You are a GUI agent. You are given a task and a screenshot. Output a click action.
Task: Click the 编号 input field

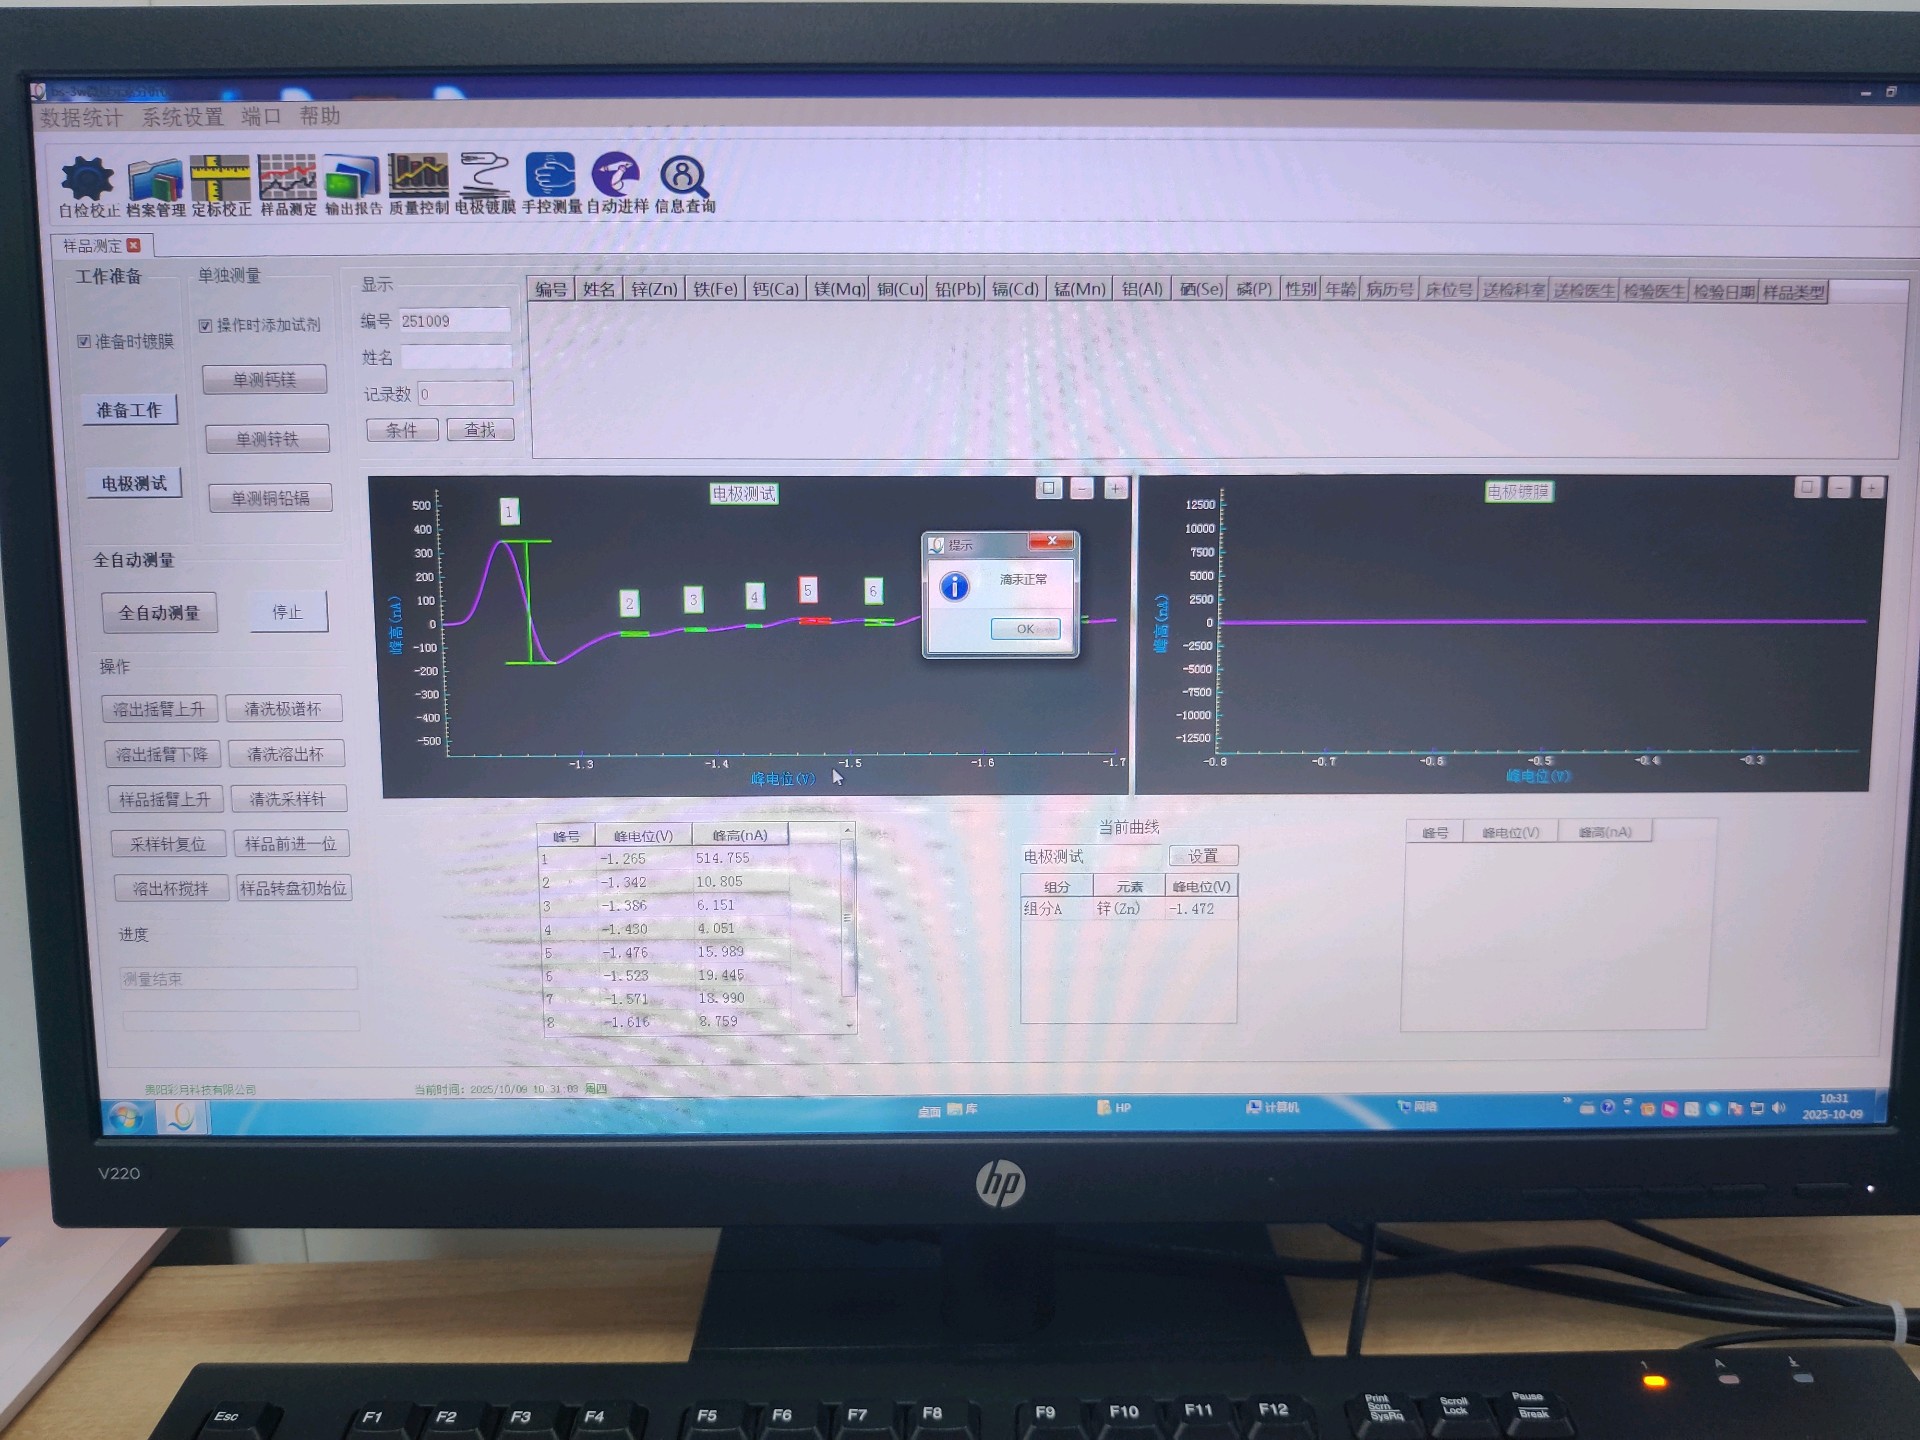tap(454, 321)
